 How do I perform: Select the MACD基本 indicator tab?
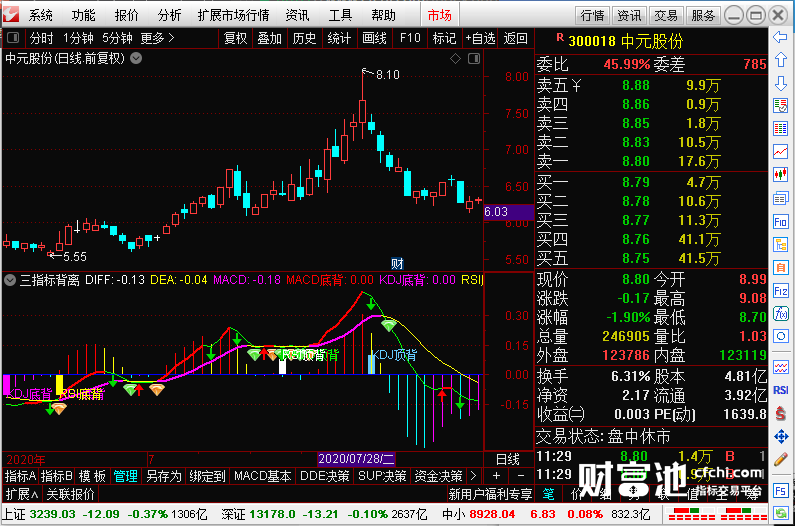[x=263, y=476]
